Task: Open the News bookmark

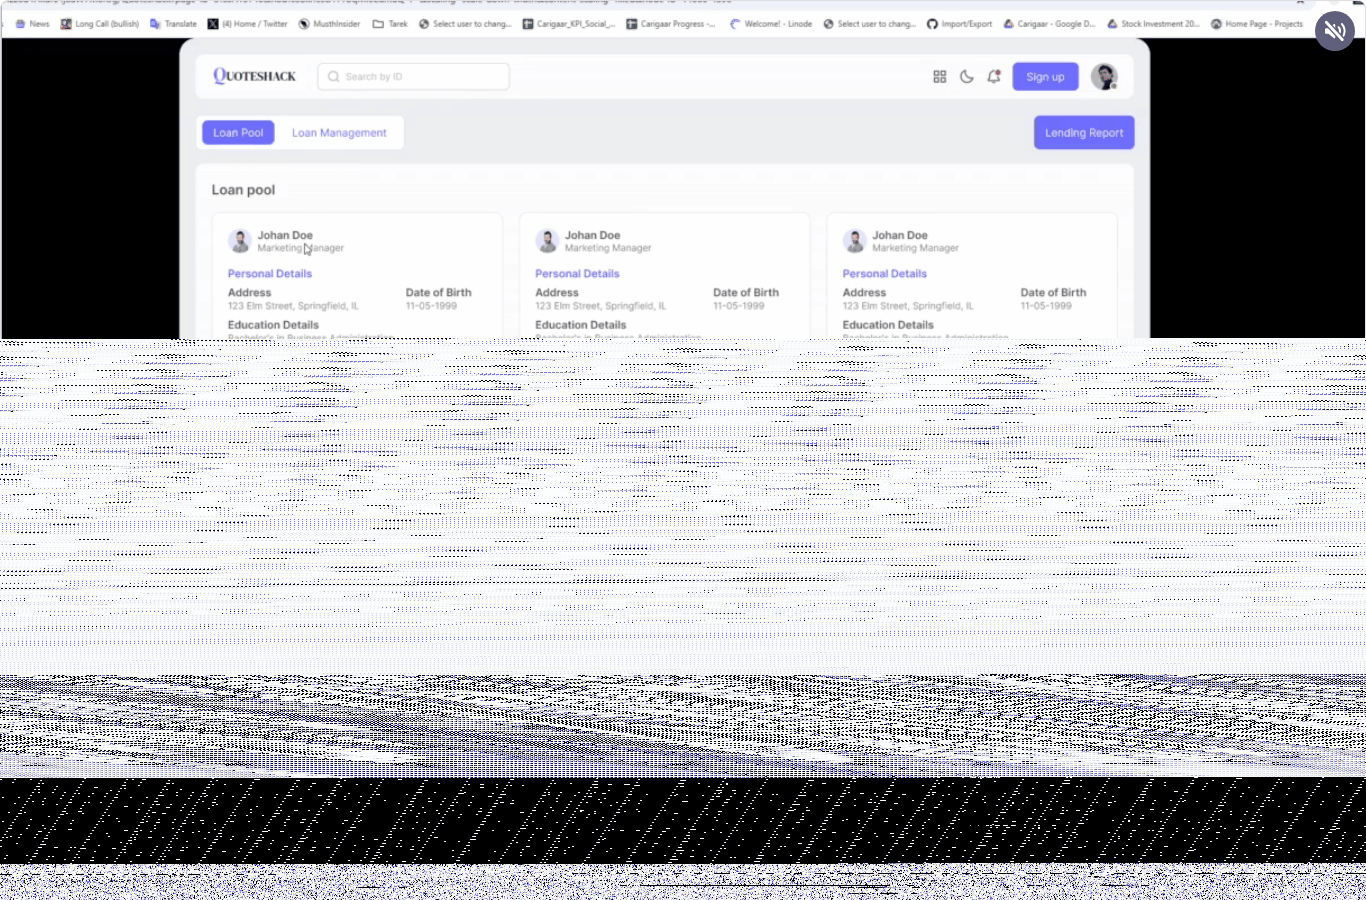Action: click(32, 24)
